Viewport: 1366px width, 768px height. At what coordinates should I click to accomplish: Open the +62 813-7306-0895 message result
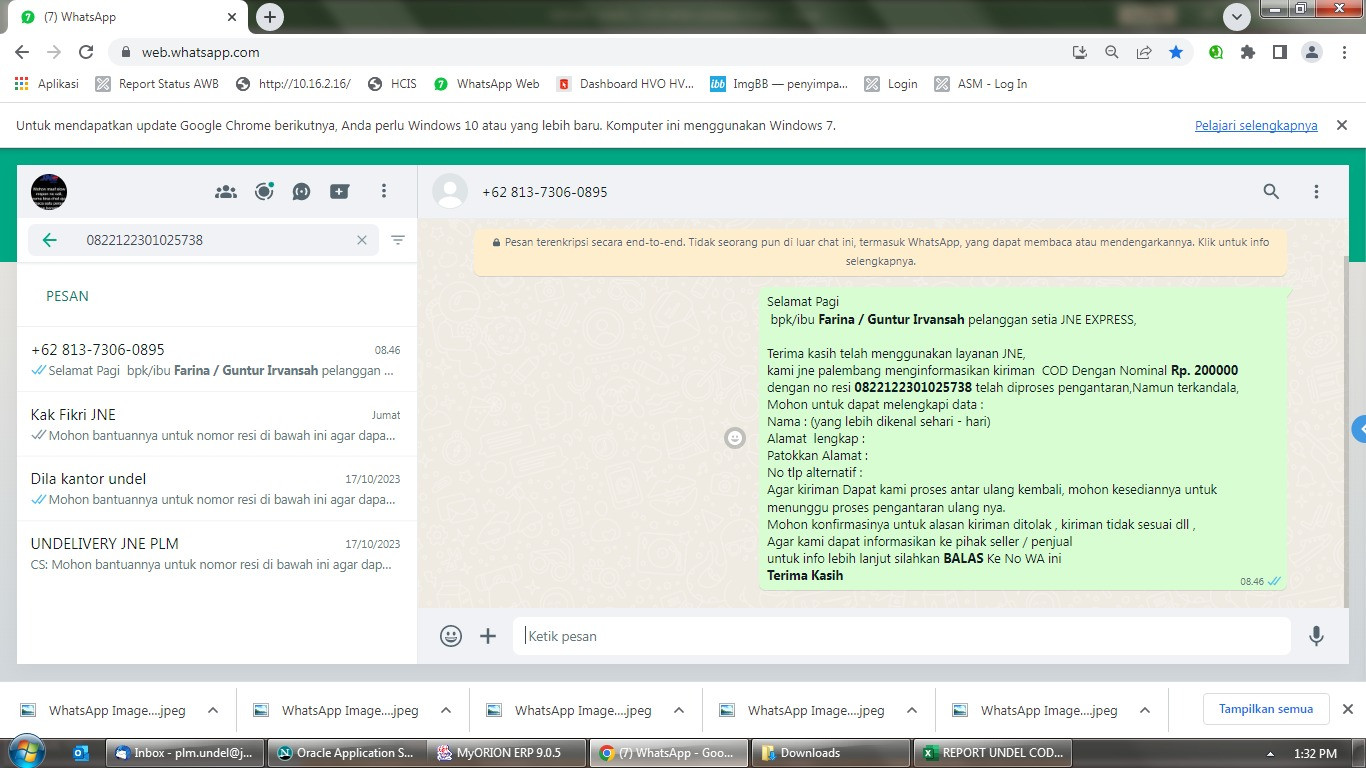[x=216, y=360]
